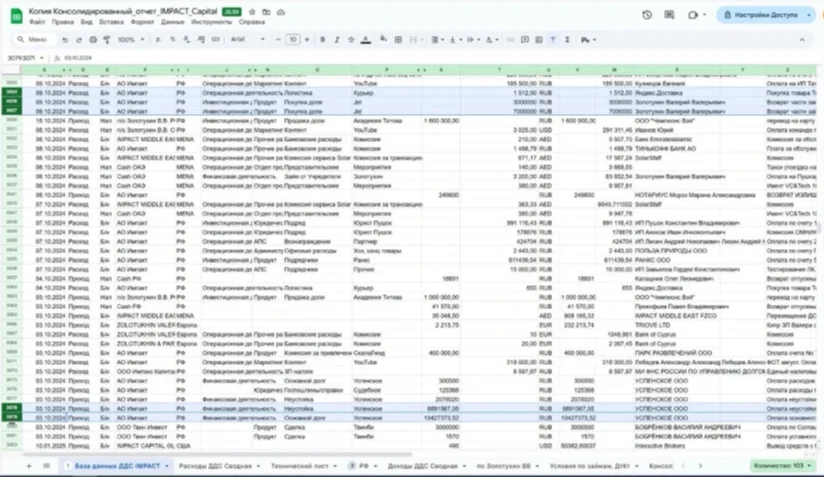The width and height of the screenshot is (824, 477).
Task: Increase the font size with plus button
Action: pyautogui.click(x=307, y=40)
